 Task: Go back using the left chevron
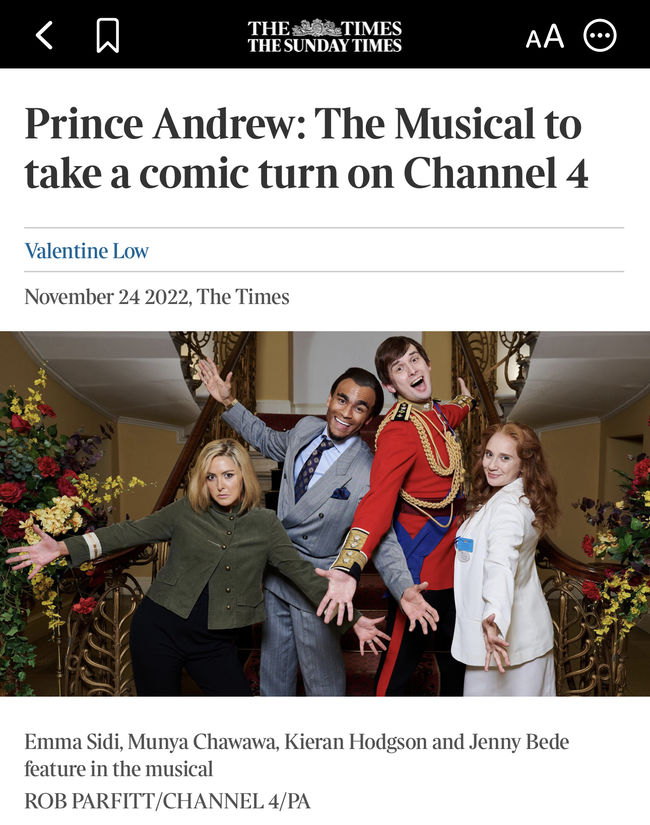45,35
